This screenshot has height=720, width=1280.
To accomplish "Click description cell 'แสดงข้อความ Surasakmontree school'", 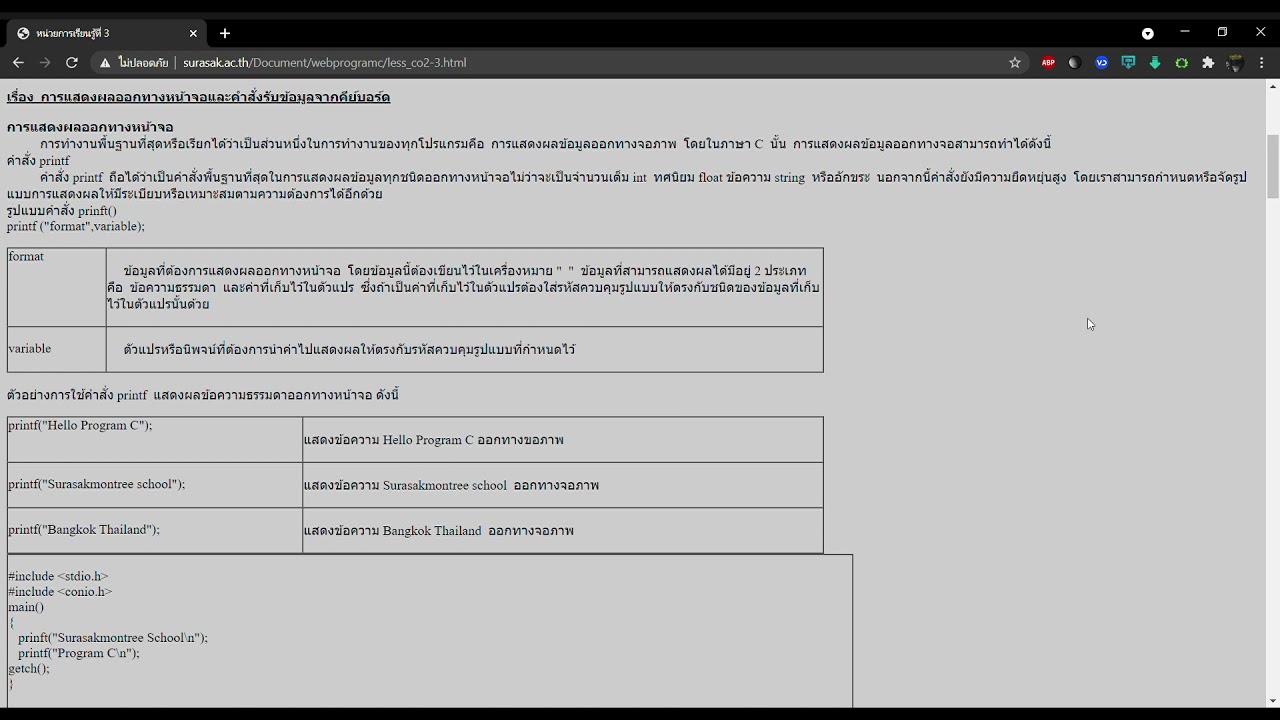I will (x=563, y=485).
